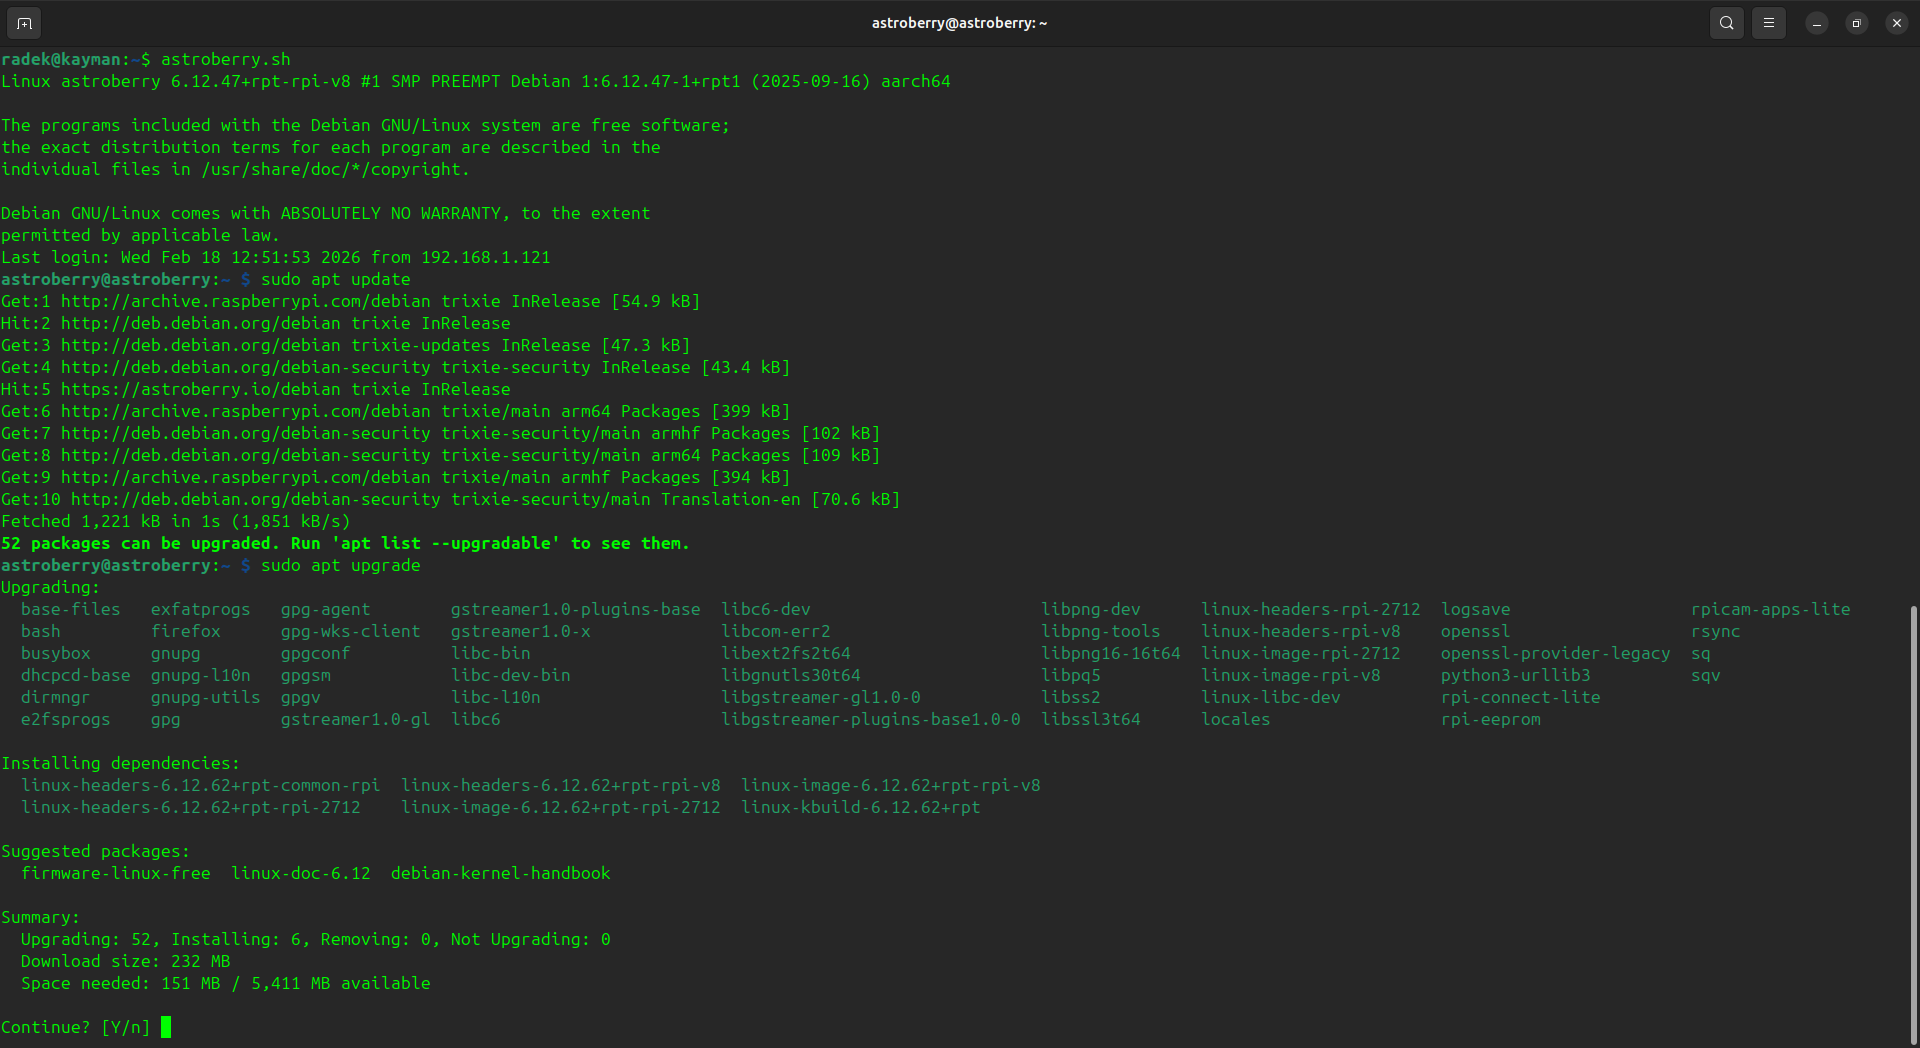
Task: Click the linux-kbuild-6.12.62+rpt dependency name
Action: pos(860,808)
